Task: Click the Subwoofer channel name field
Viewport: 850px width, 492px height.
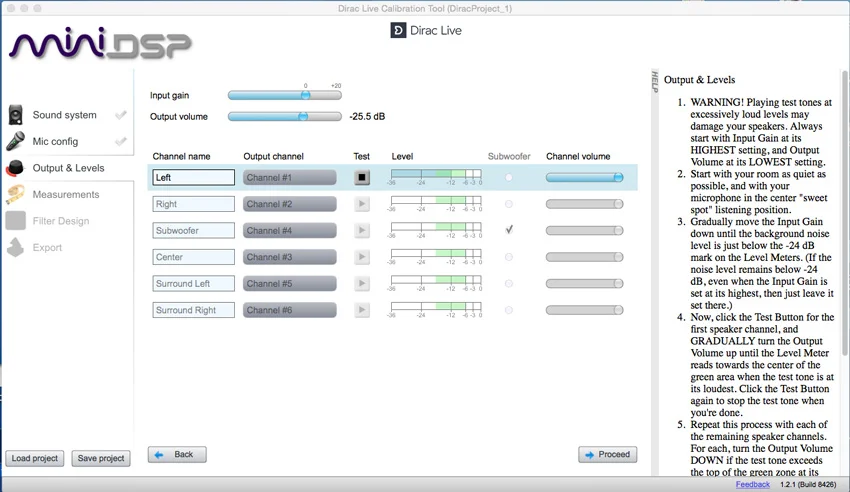Action: pyautogui.click(x=194, y=230)
